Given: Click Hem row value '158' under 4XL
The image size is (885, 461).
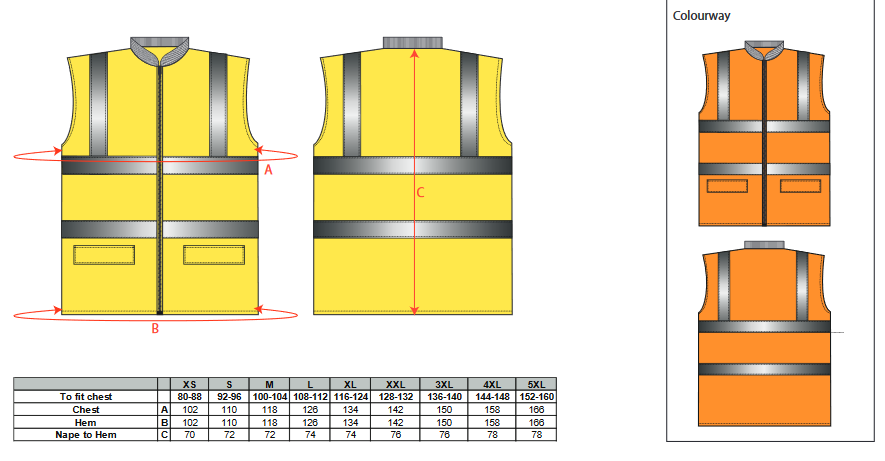Looking at the screenshot, I should point(492,423).
